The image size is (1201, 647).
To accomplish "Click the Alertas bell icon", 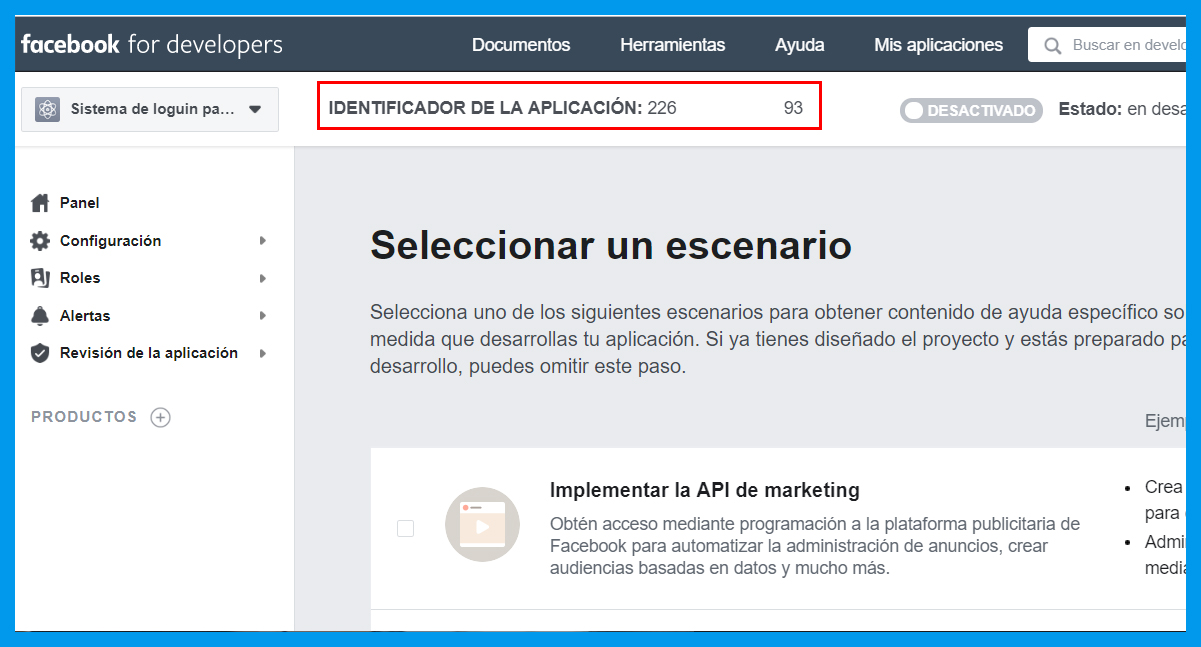I will tap(40, 316).
